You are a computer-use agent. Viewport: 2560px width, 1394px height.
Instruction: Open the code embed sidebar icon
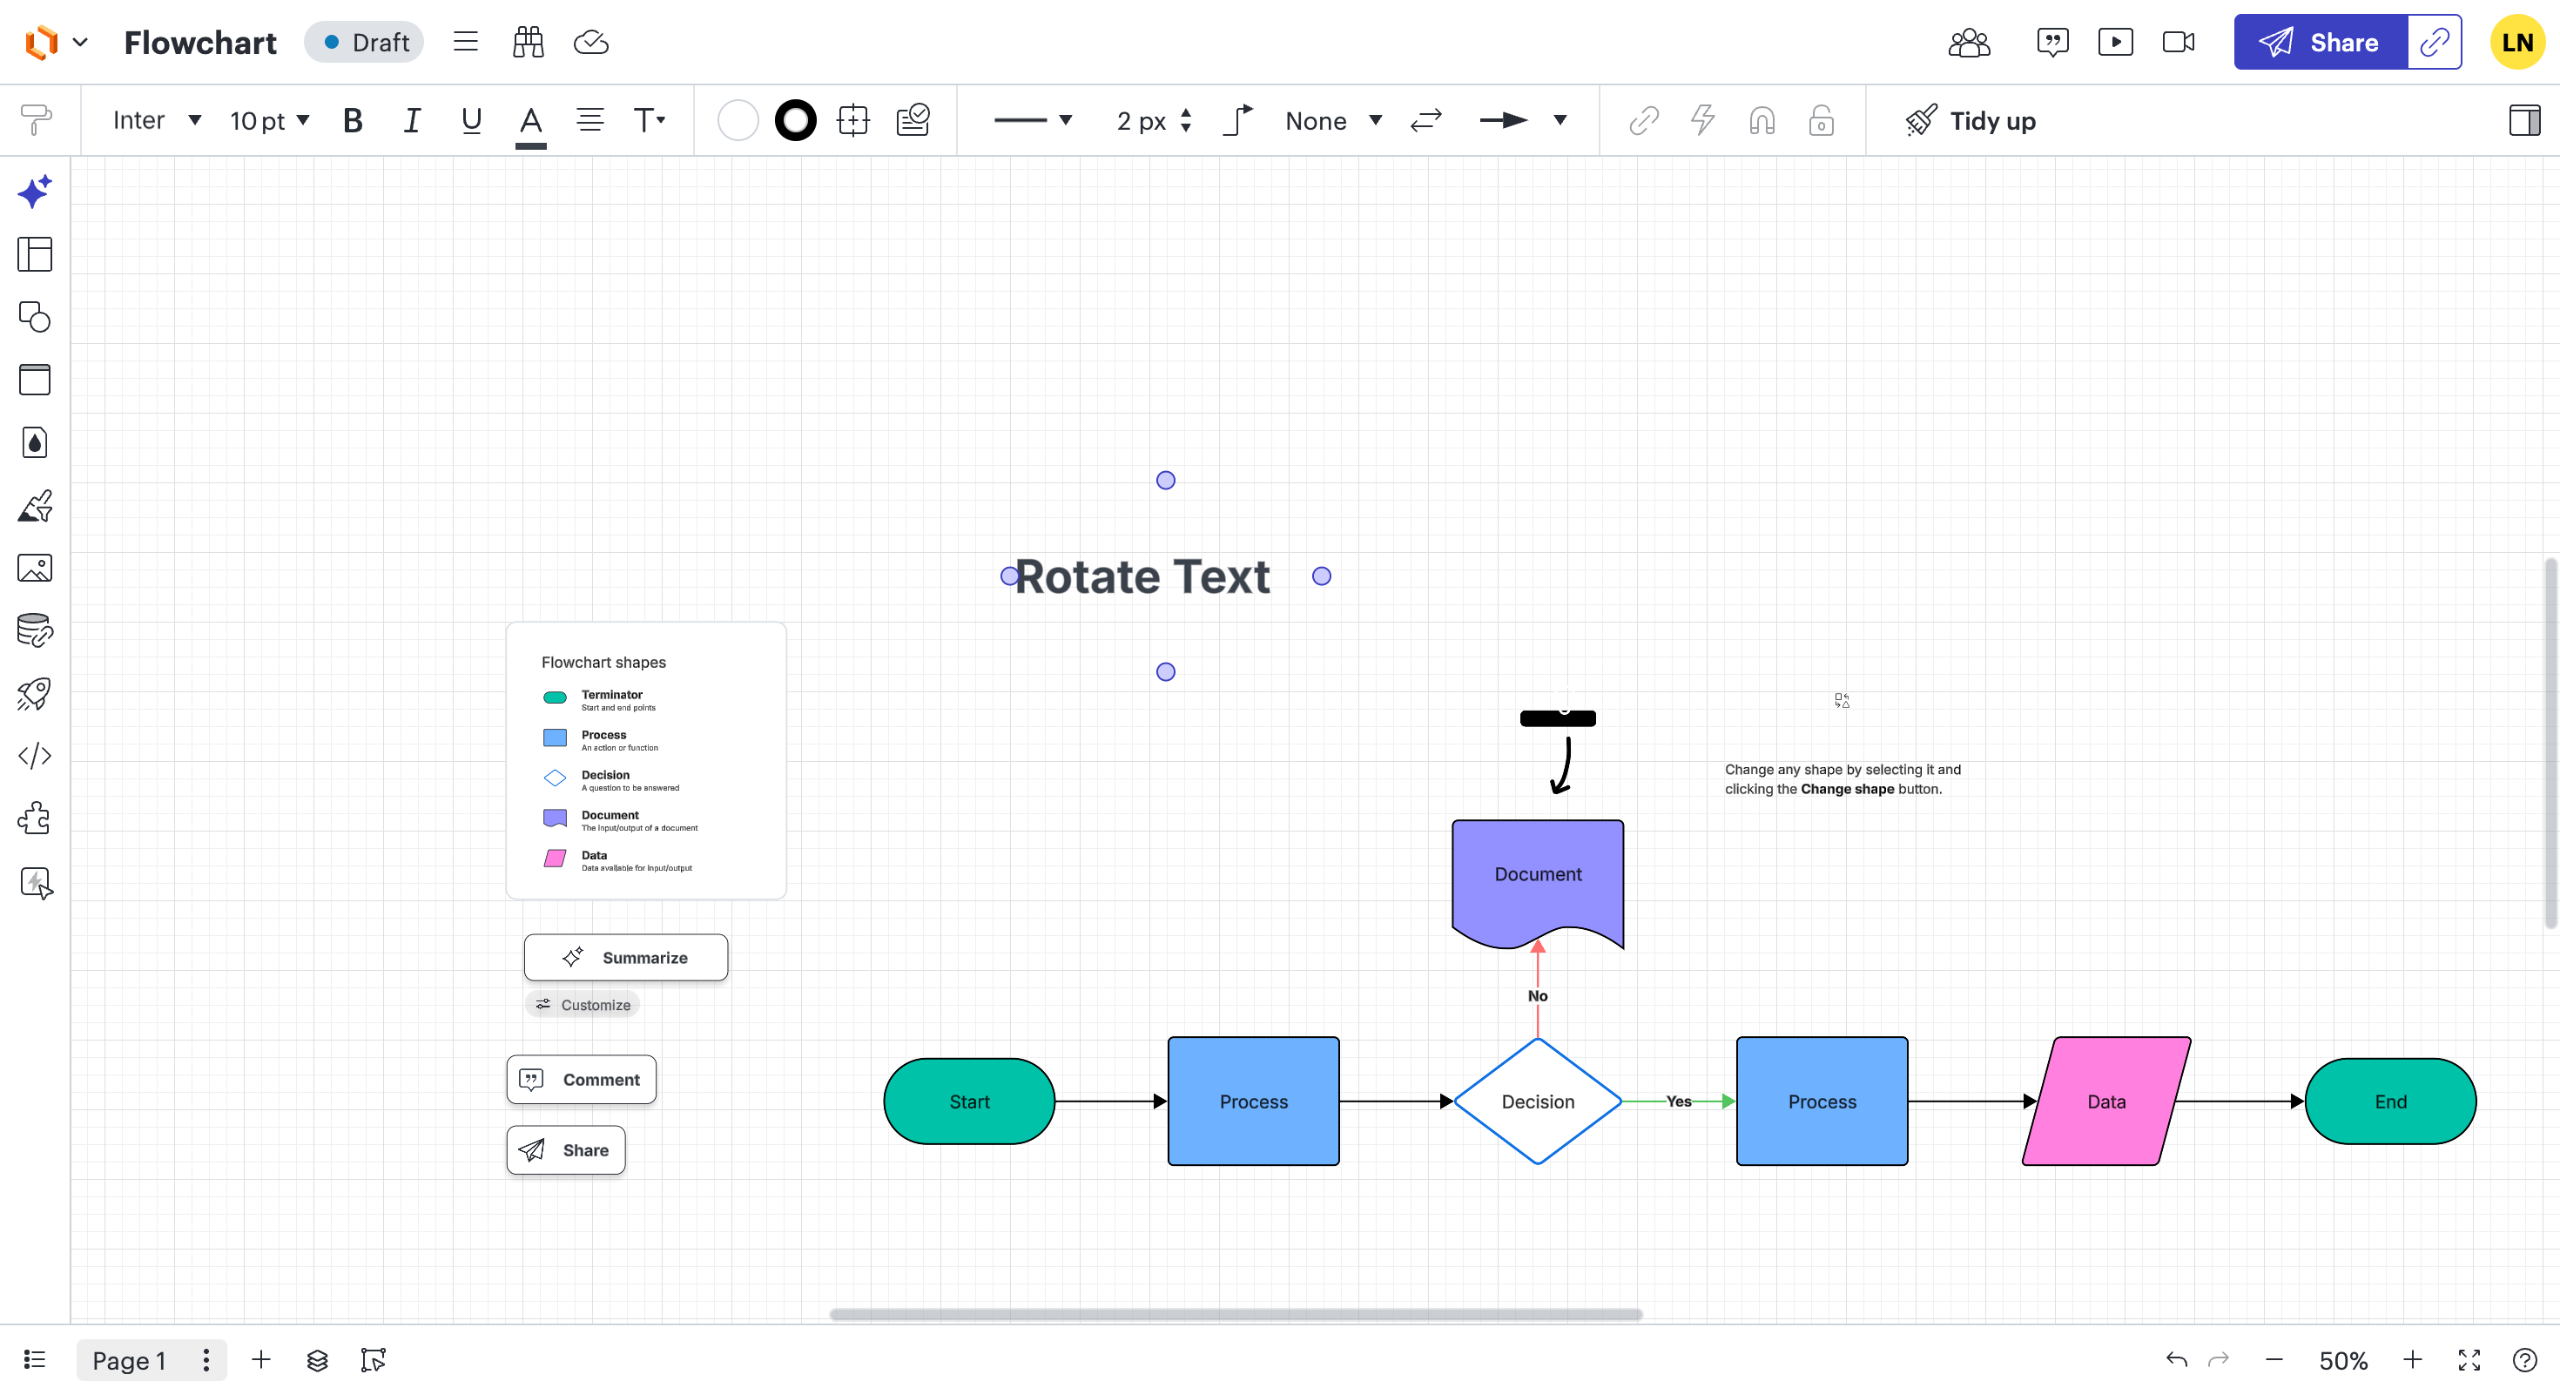34,756
